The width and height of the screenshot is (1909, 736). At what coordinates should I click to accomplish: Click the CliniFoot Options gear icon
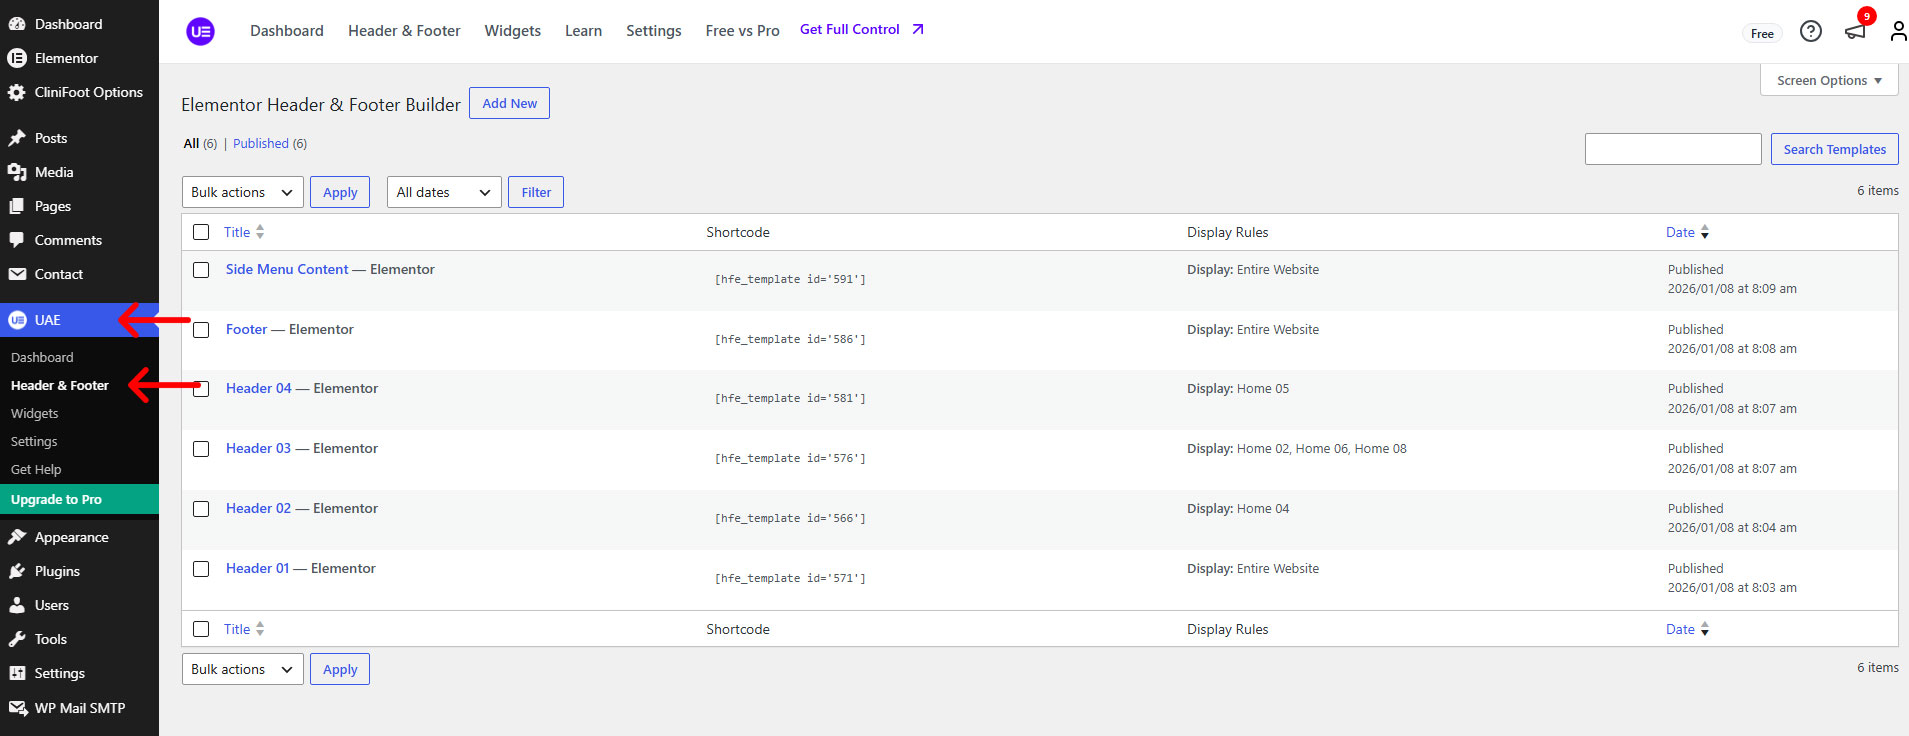click(17, 92)
